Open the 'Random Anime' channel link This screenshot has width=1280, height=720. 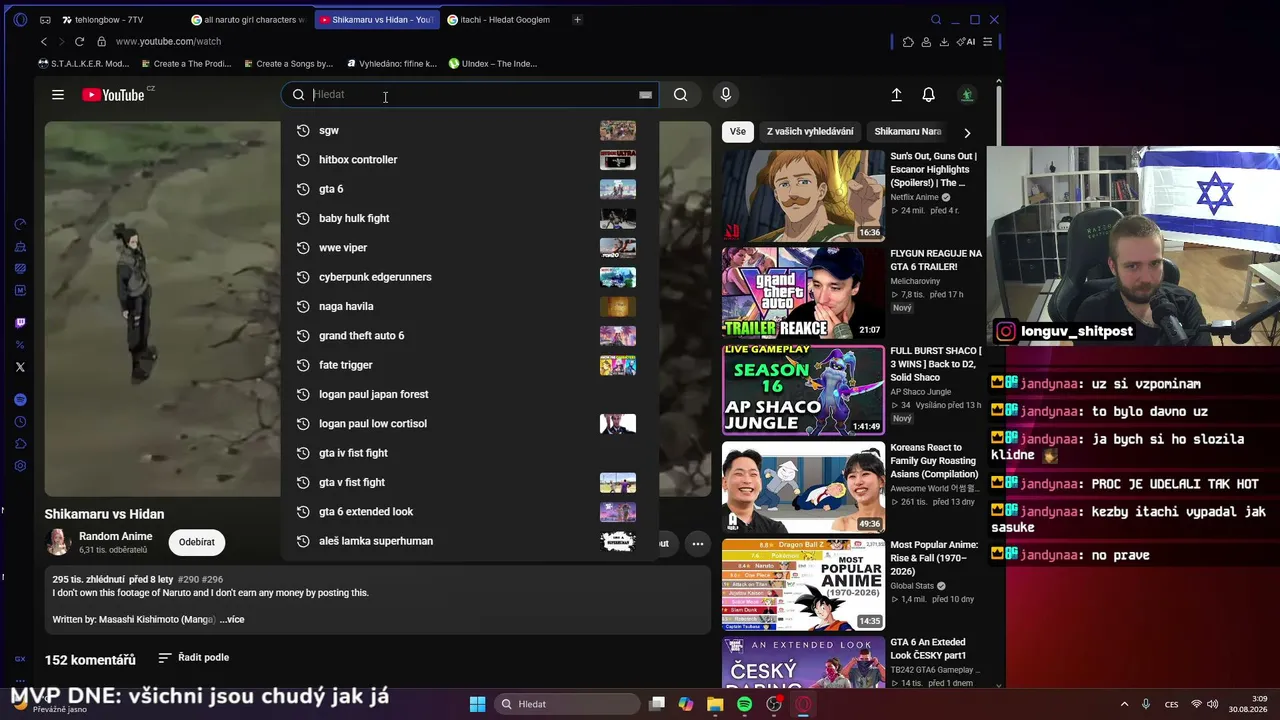[x=116, y=537]
